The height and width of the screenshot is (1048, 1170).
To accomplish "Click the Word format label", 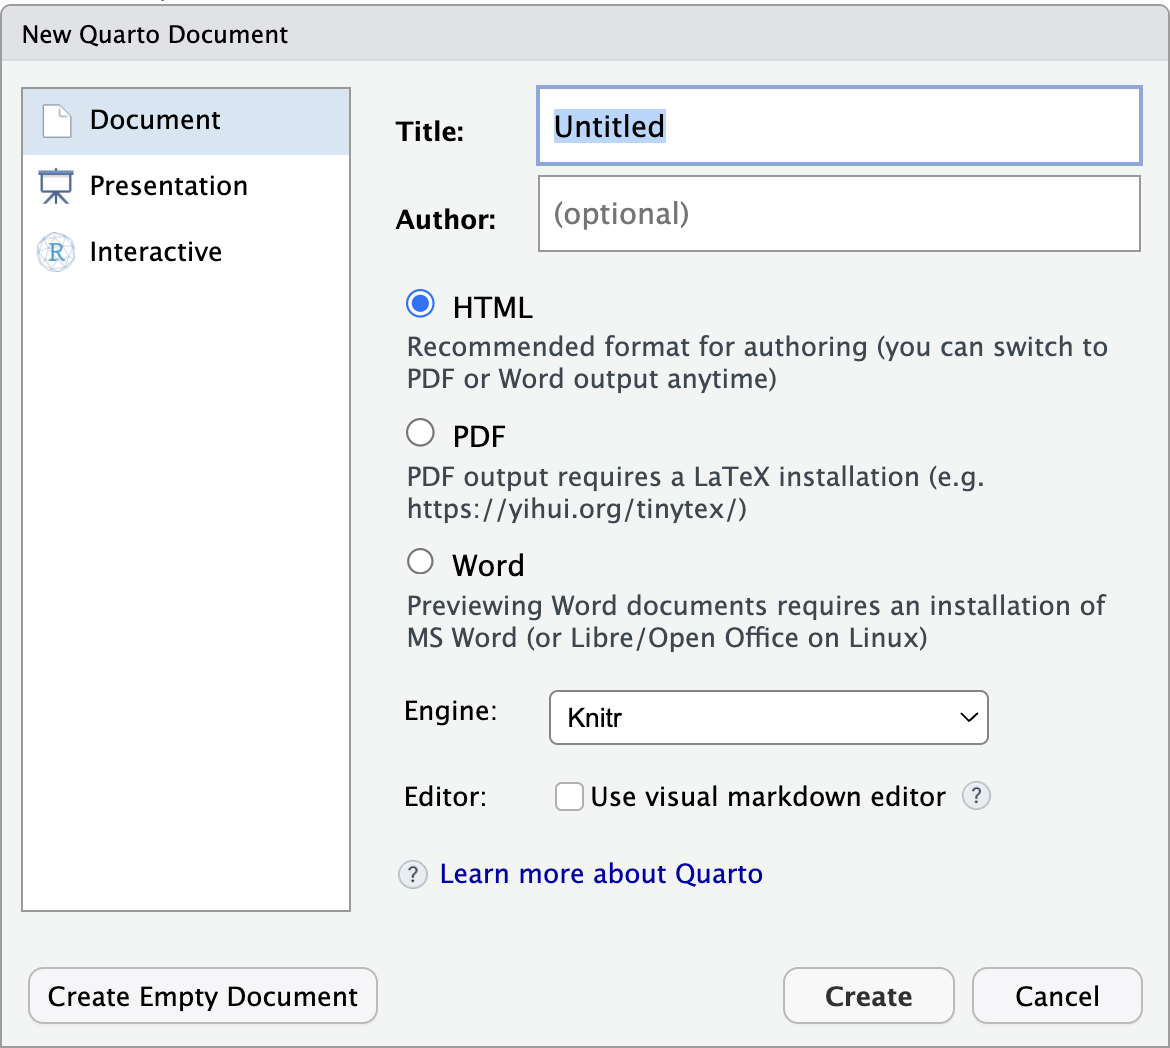I will (488, 566).
